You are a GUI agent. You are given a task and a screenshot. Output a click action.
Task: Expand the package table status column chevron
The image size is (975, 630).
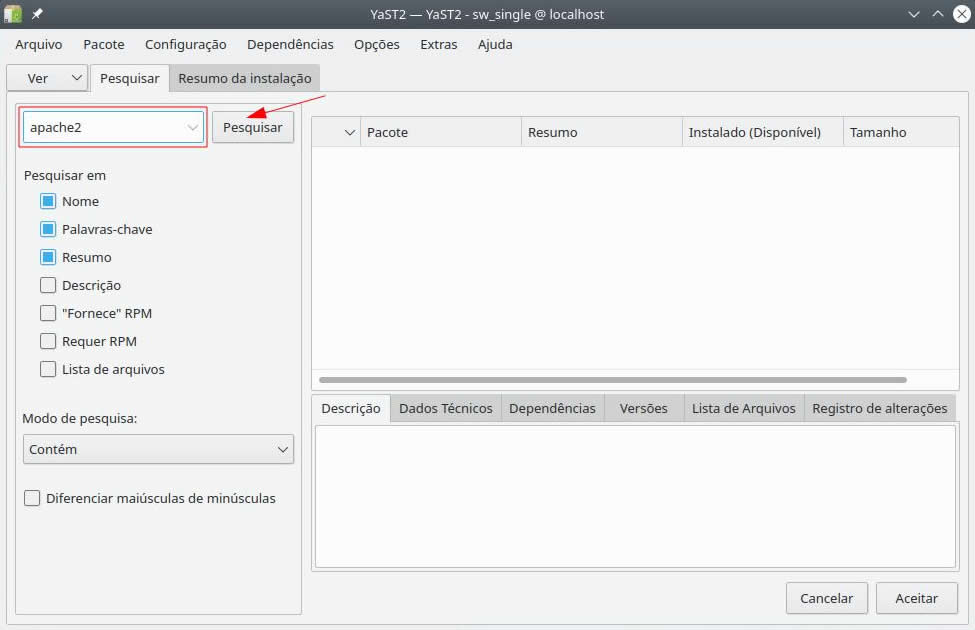coord(349,133)
